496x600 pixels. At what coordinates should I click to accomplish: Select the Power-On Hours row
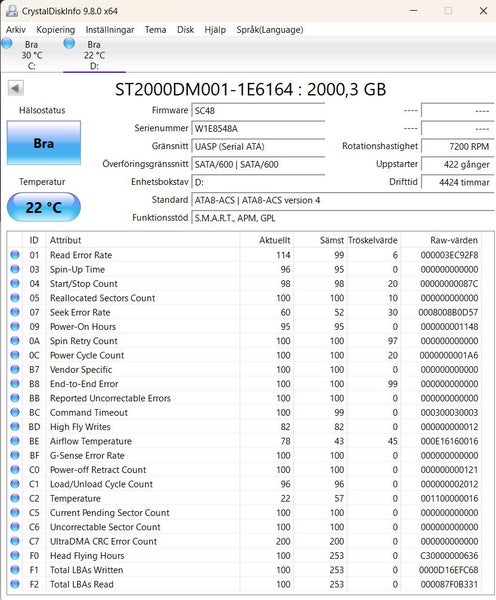[x=245, y=326]
